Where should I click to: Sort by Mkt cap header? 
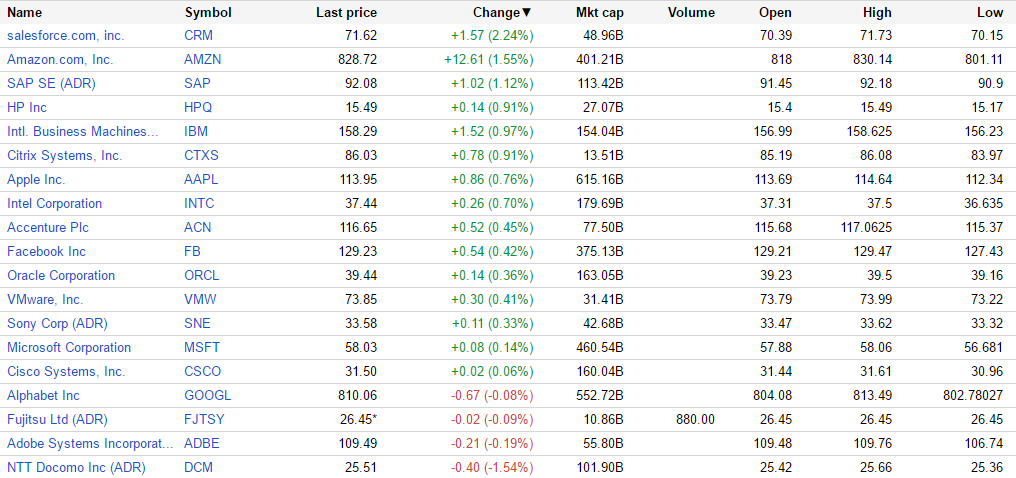click(600, 12)
